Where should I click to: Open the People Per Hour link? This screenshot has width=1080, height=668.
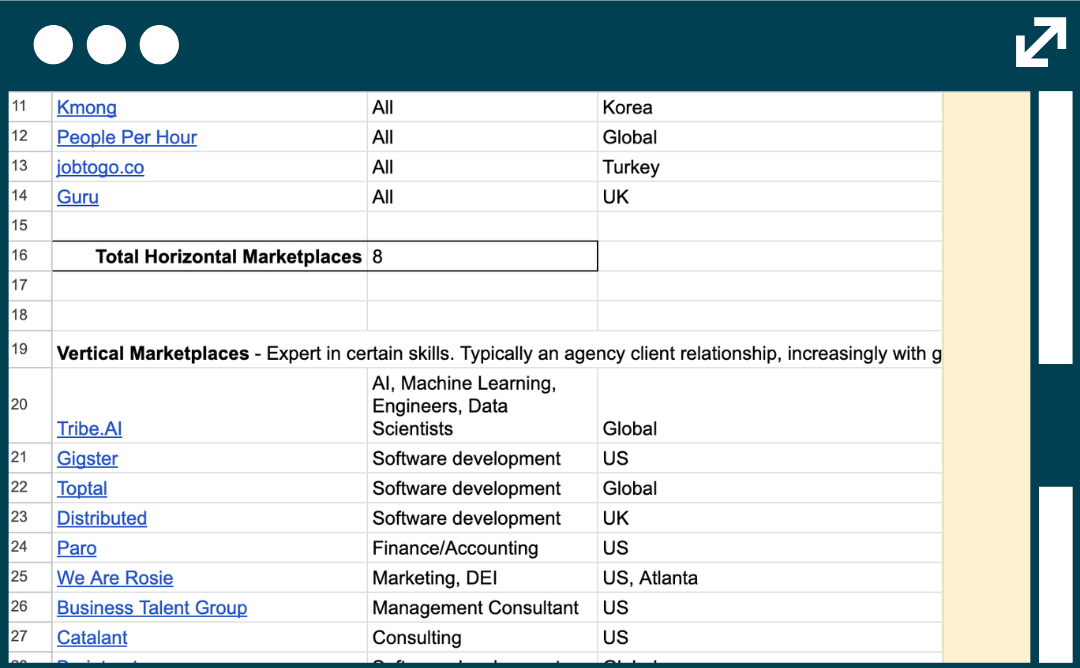point(127,137)
